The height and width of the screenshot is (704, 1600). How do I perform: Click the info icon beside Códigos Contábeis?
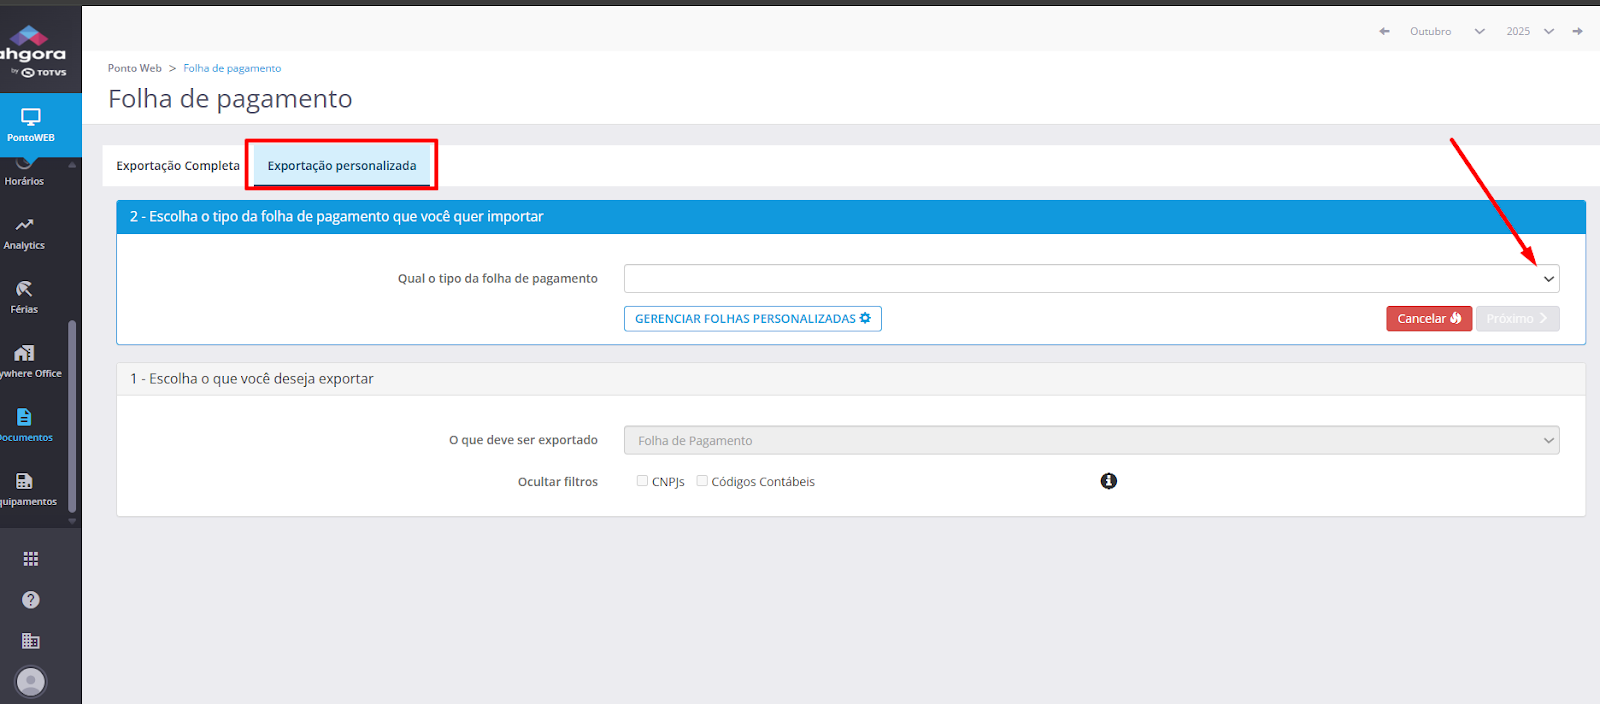click(1109, 481)
